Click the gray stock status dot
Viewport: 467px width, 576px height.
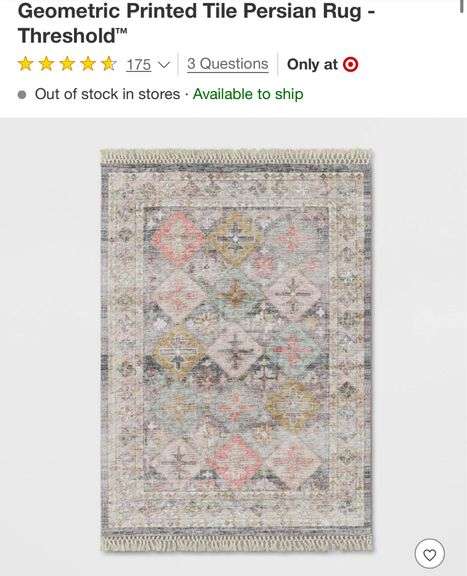pos(22,95)
